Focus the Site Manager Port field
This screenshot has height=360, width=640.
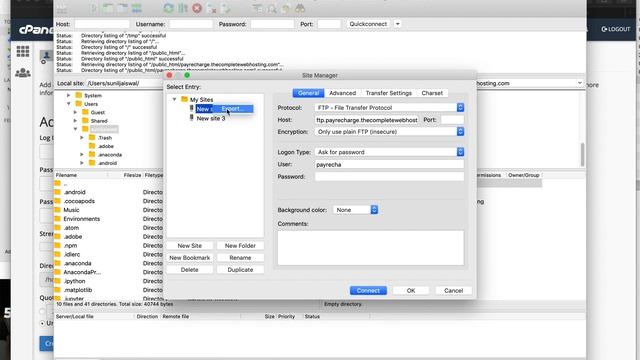point(452,120)
